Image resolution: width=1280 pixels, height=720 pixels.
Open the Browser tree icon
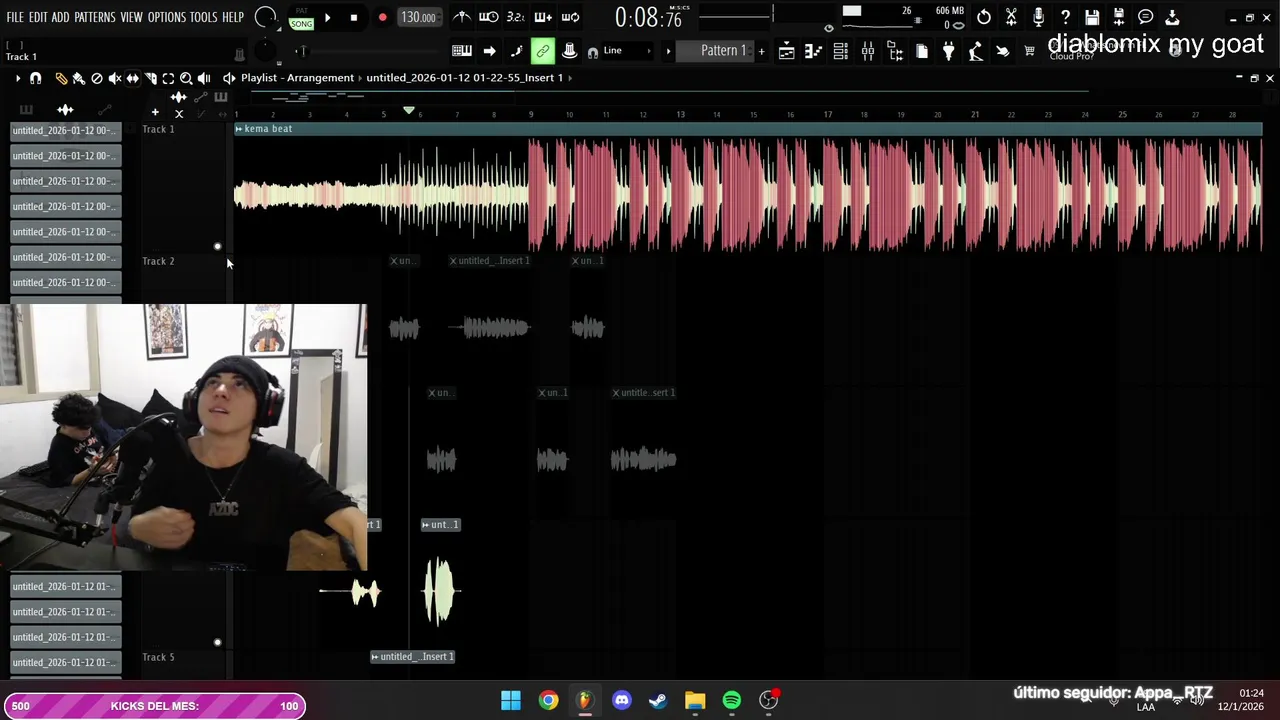pyautogui.click(x=895, y=51)
